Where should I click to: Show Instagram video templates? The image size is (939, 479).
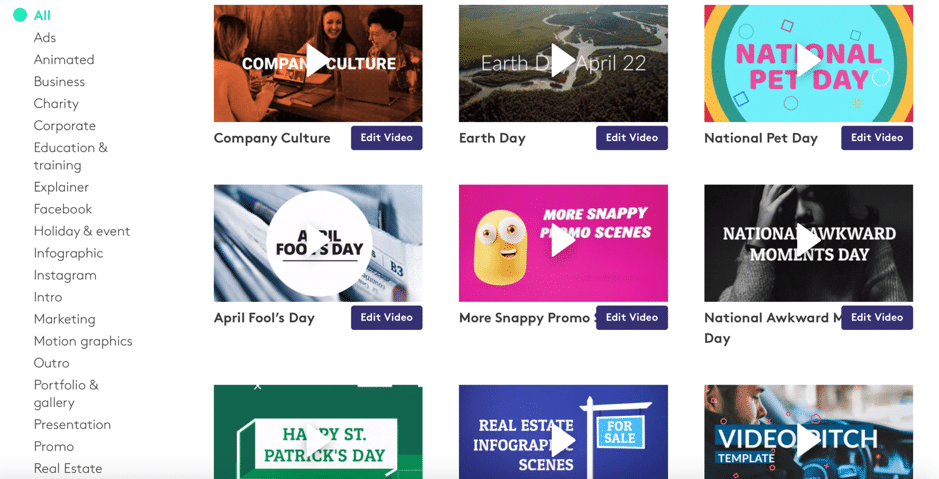coord(65,275)
